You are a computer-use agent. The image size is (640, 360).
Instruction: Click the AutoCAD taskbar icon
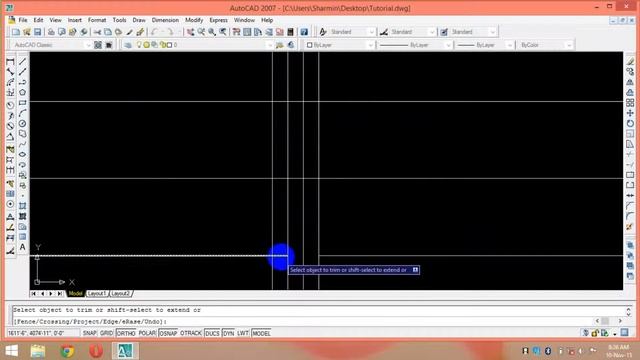(125, 351)
